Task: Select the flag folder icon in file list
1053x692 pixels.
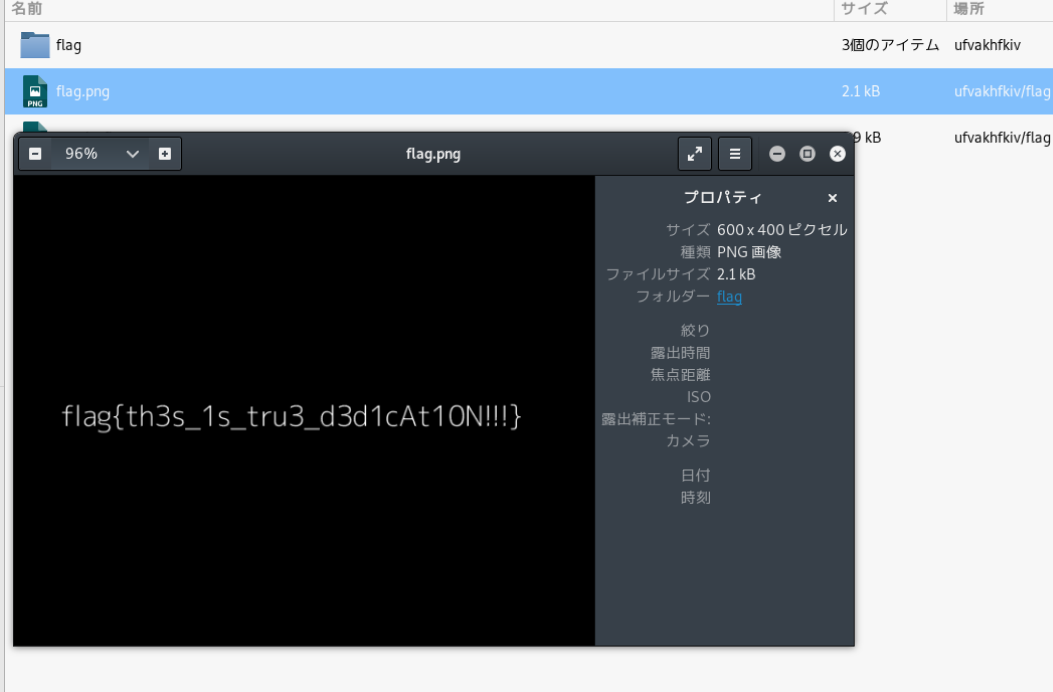Action: coord(35,45)
